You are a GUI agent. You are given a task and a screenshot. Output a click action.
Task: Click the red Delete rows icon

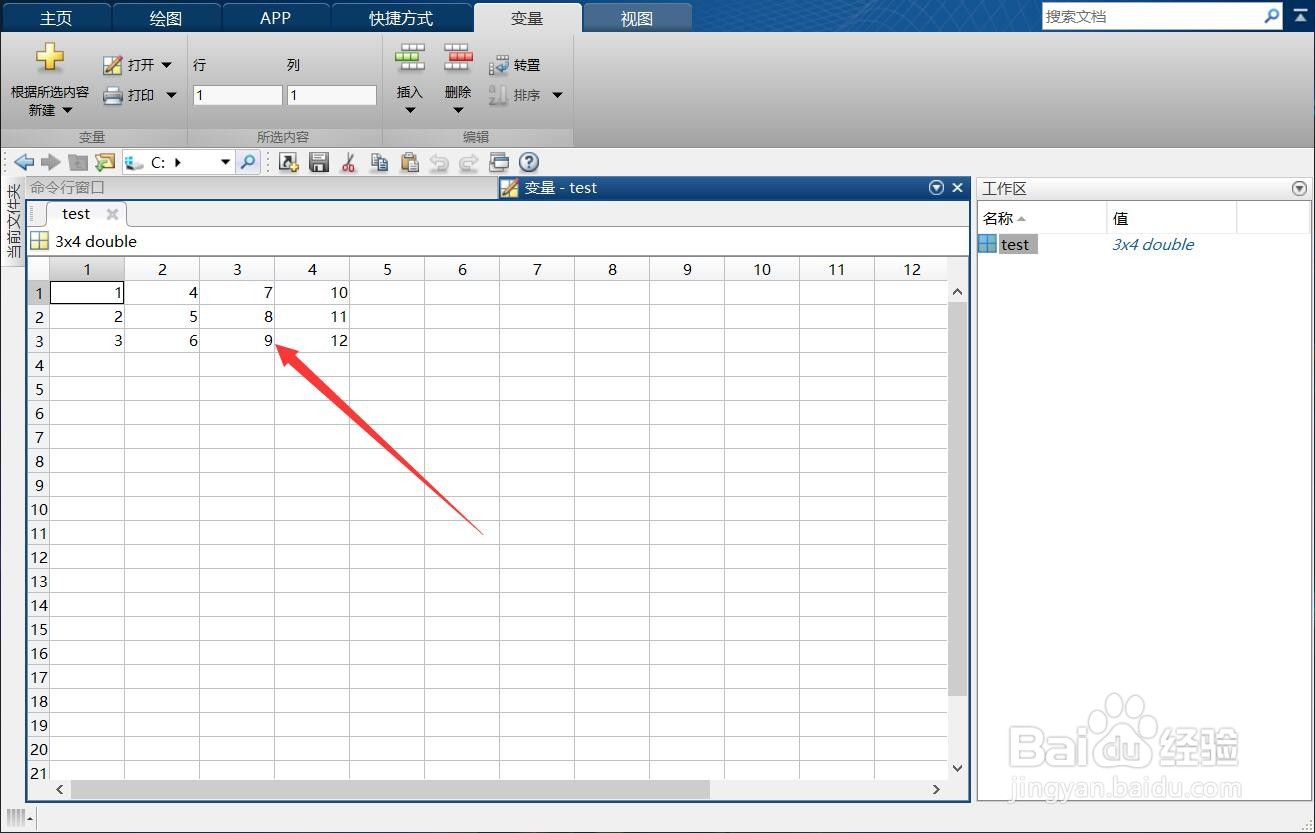click(458, 58)
